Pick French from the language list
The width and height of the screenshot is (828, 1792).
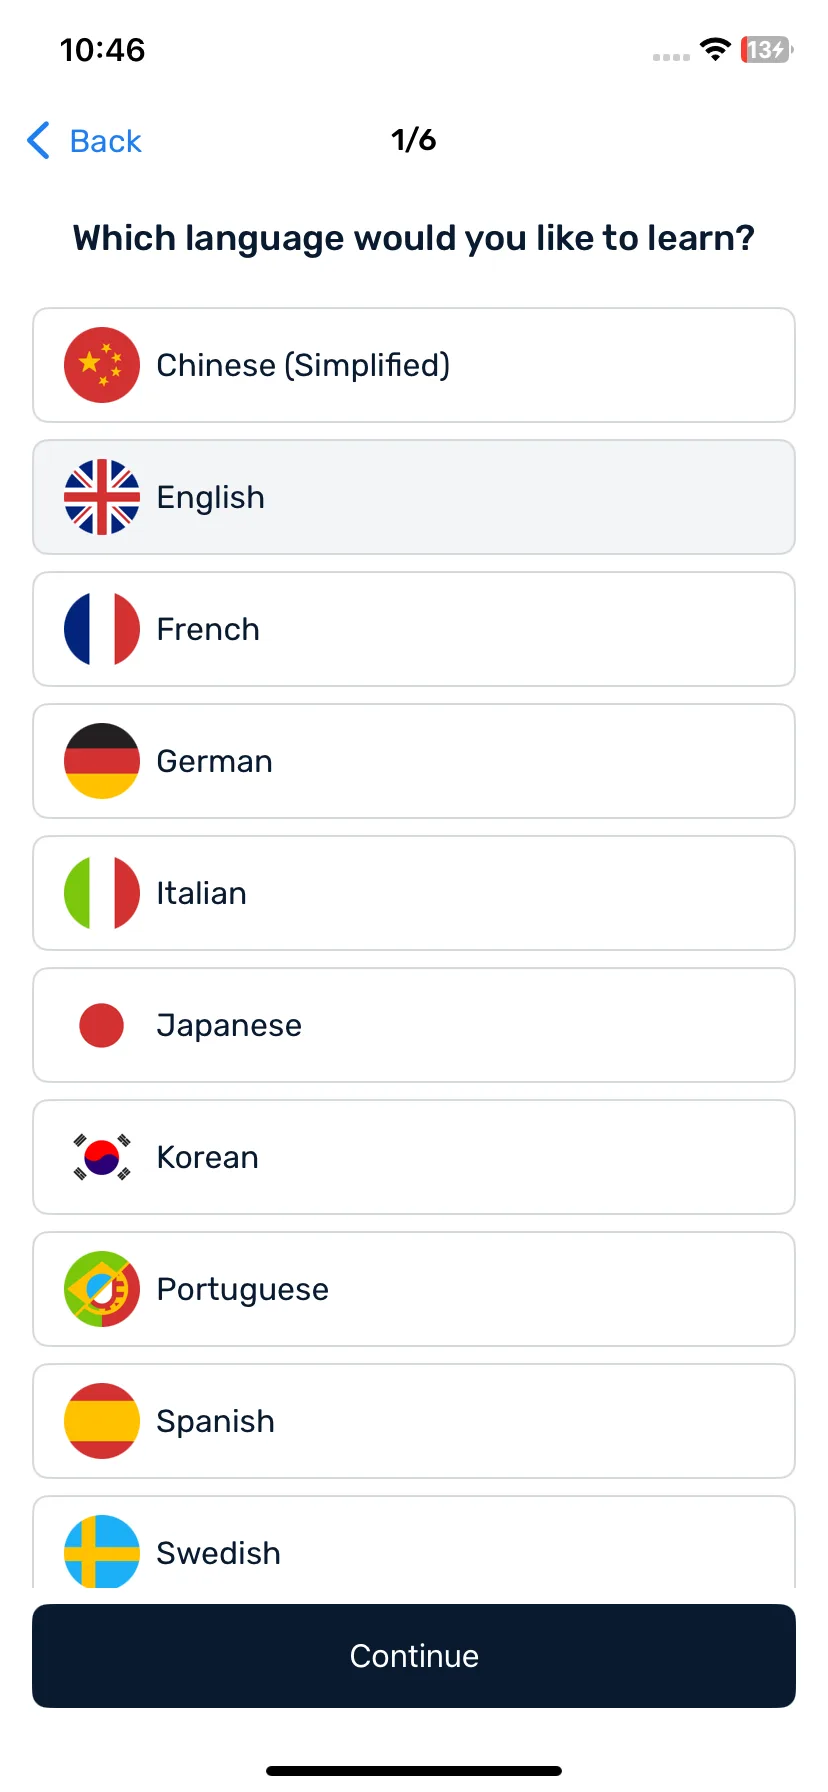tap(414, 629)
